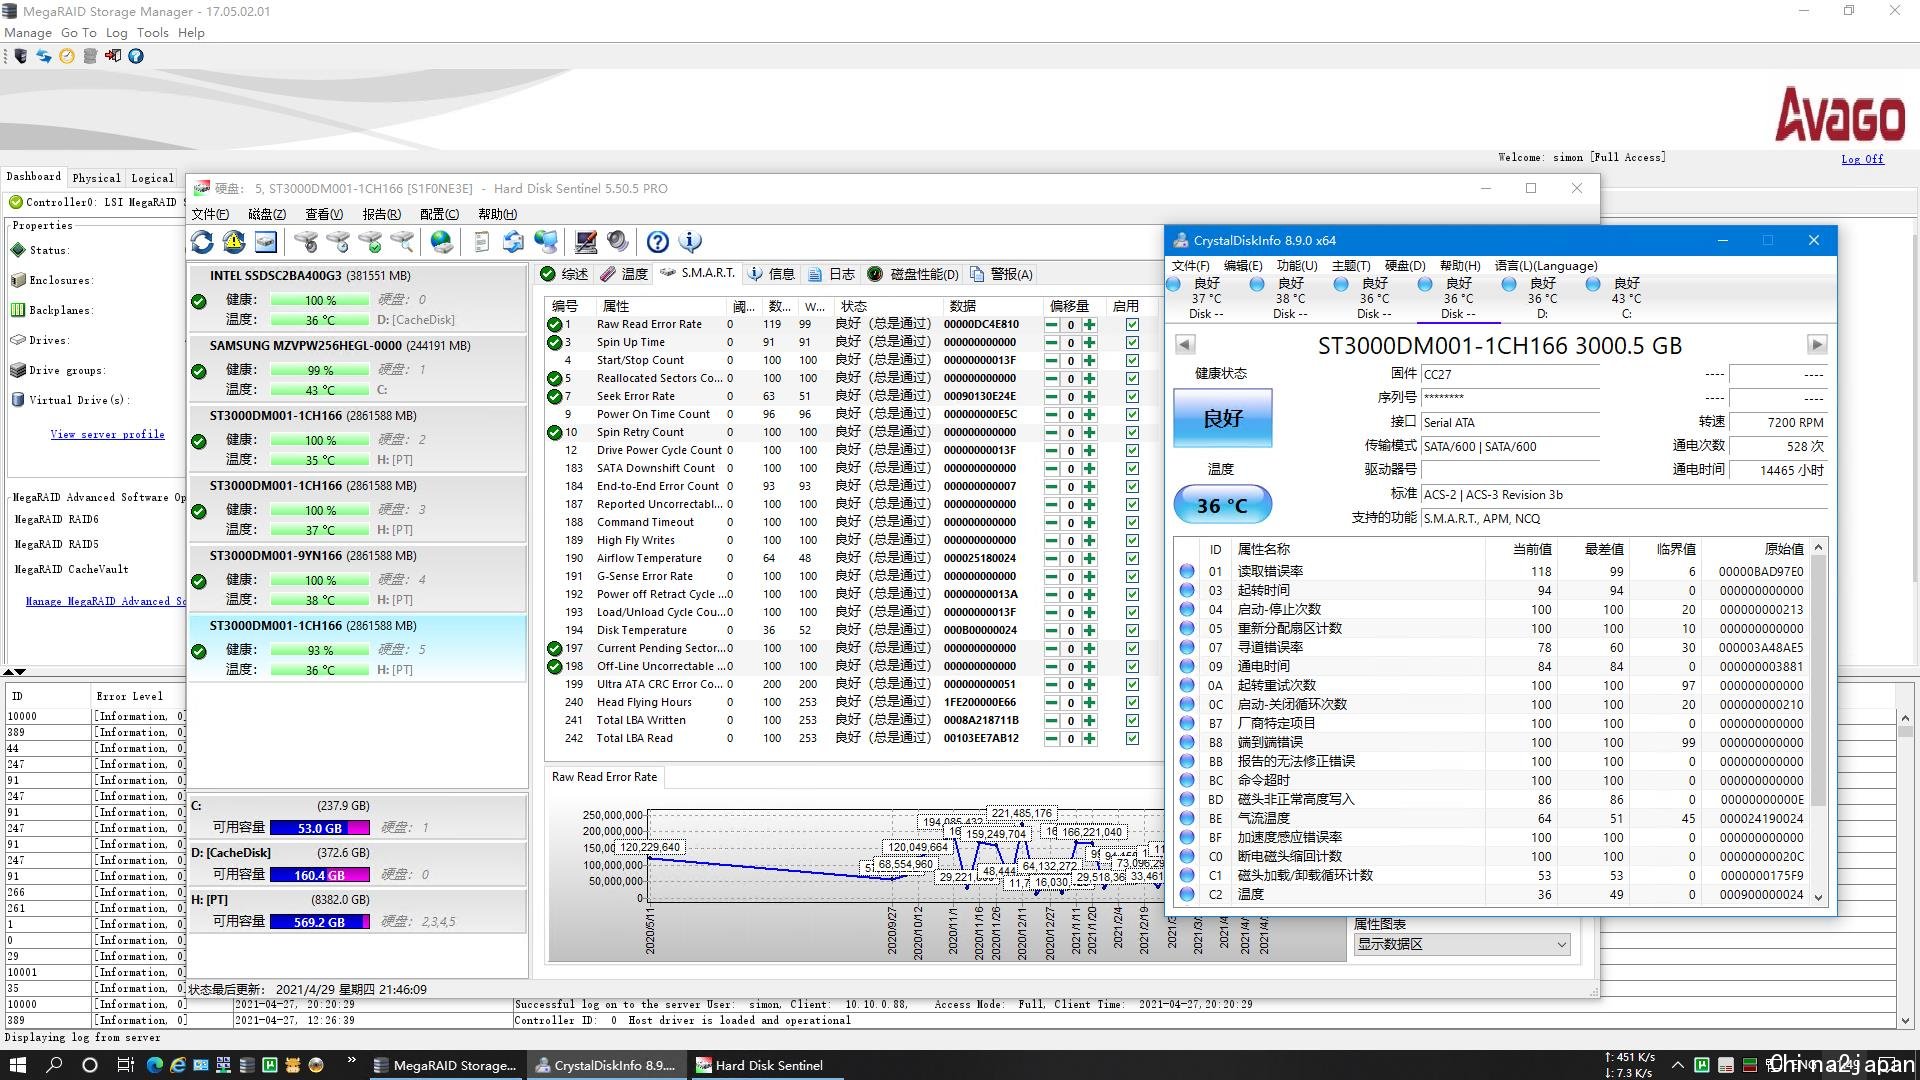Viewport: 1920px width, 1080px height.
Task: Switch to the 综述 overview tab
Action: click(564, 274)
